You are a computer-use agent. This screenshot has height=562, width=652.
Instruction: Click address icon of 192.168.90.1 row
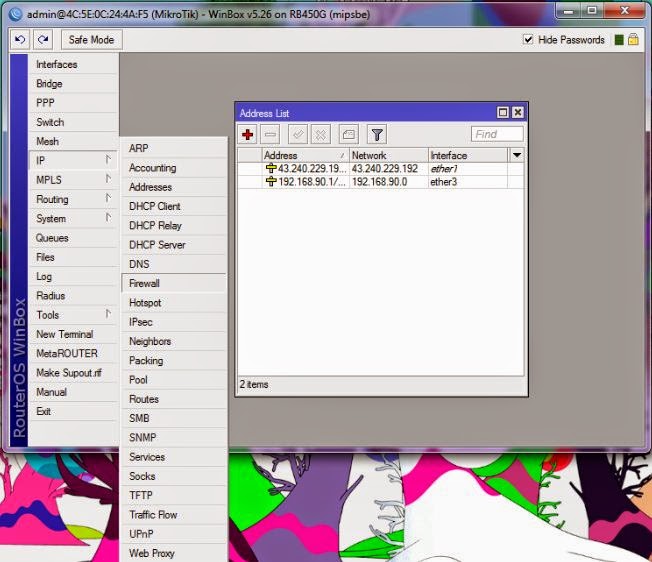pos(271,182)
